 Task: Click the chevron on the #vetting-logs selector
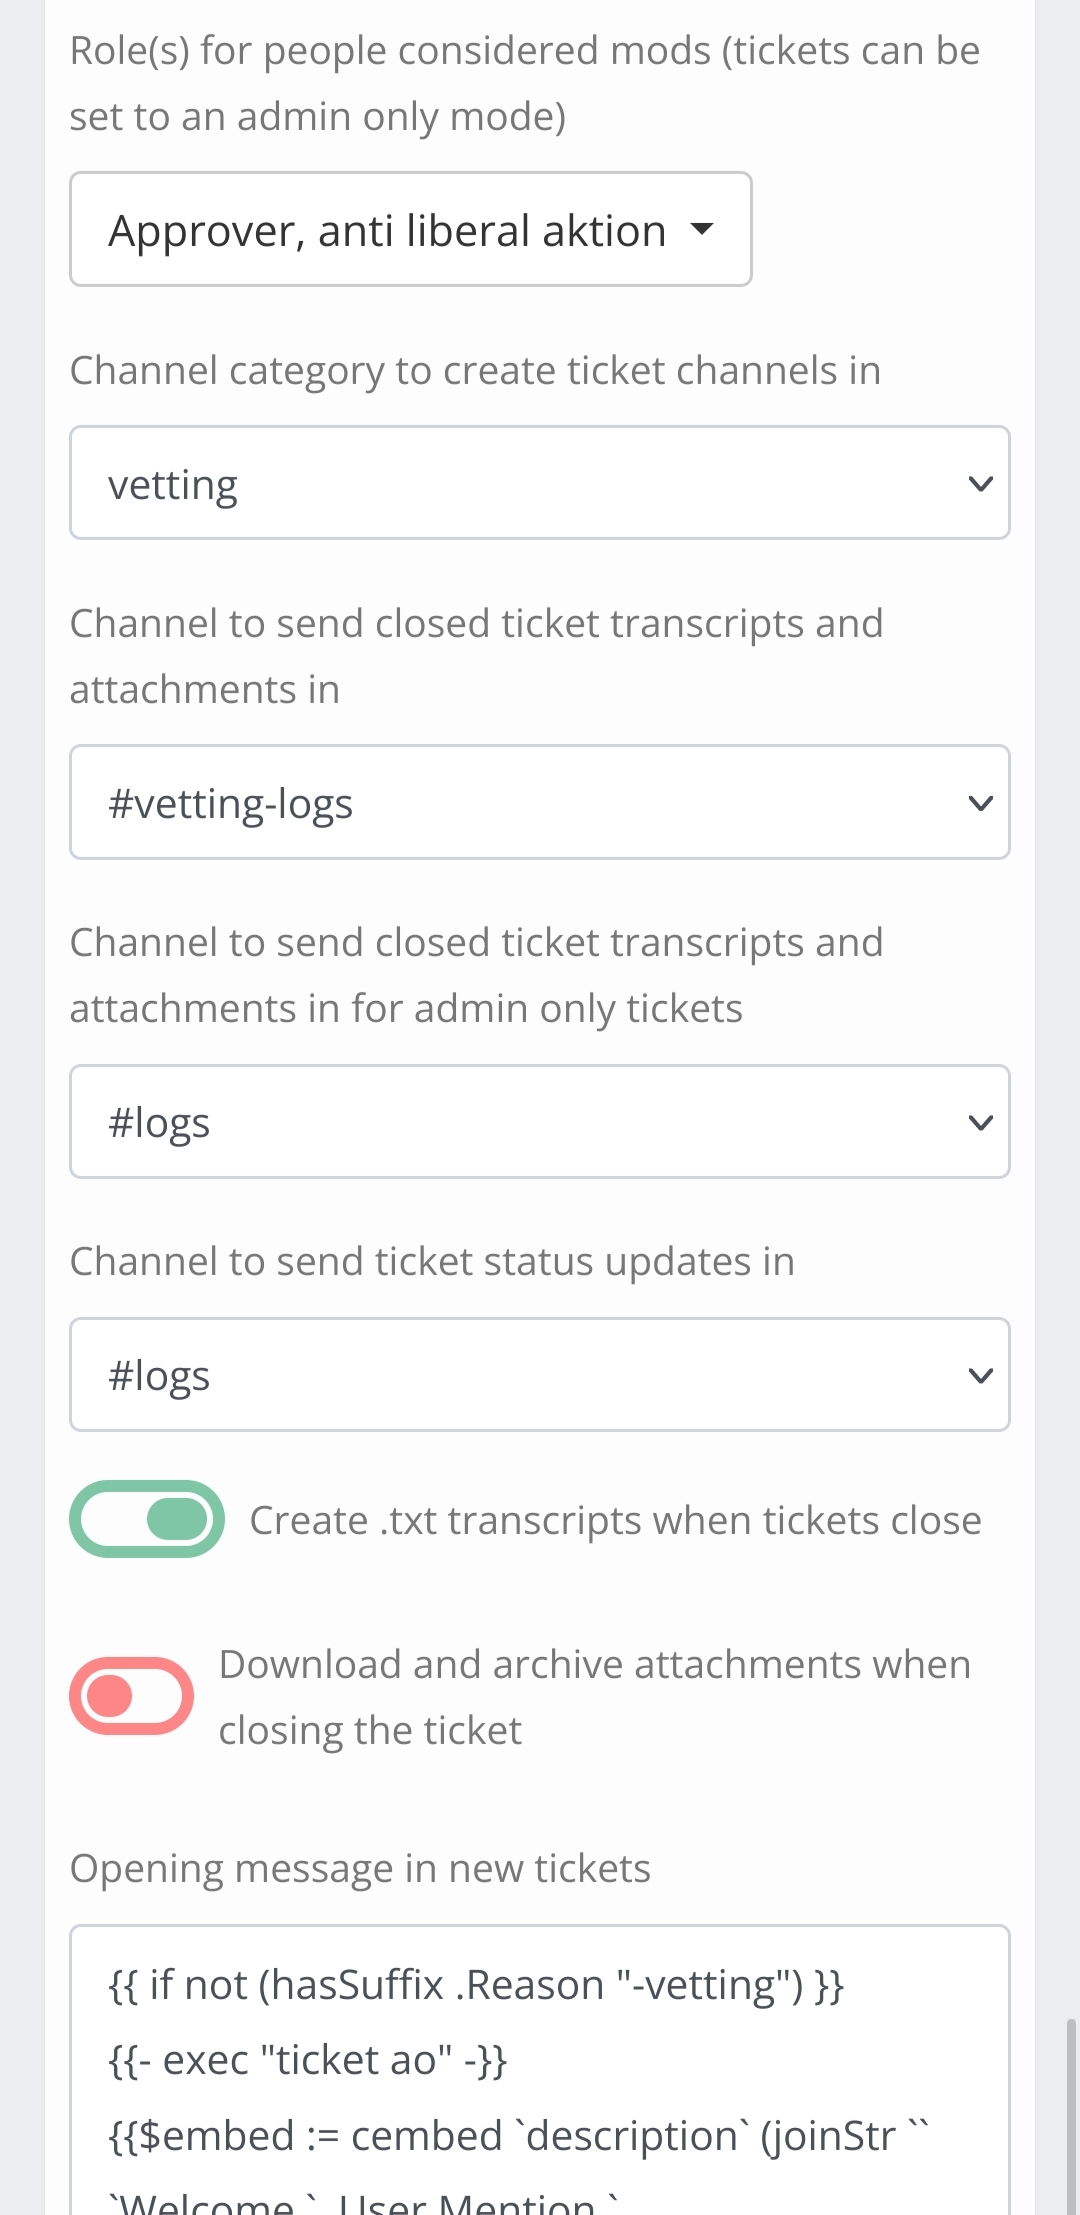[981, 802]
